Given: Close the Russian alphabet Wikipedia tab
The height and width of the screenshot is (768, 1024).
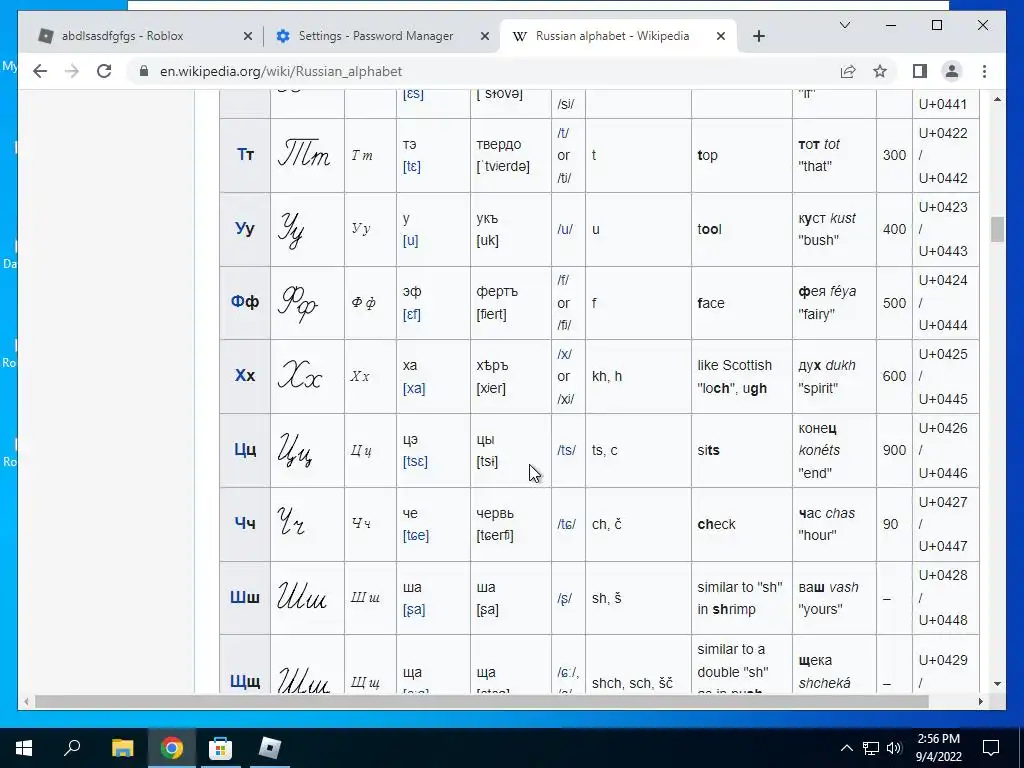Looking at the screenshot, I should tap(721, 36).
